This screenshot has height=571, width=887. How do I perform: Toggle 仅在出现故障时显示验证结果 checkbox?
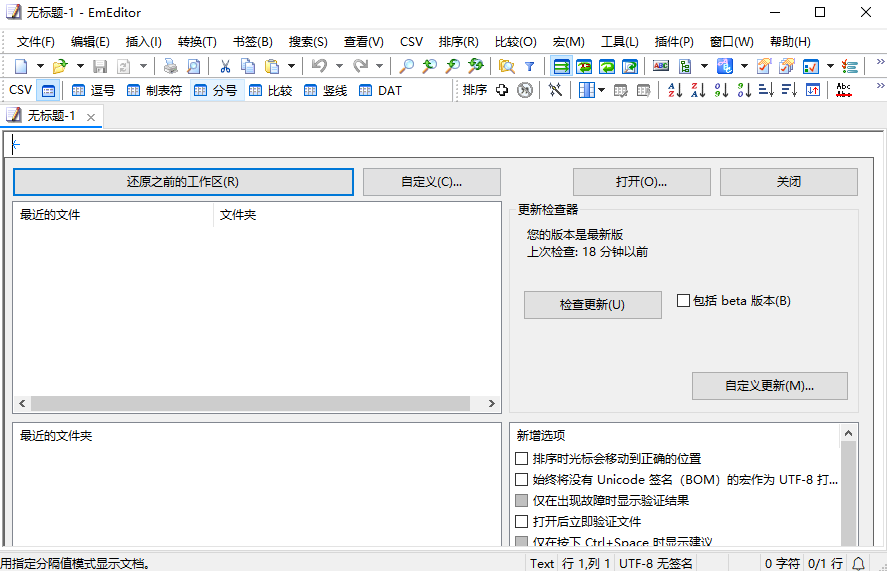click(x=522, y=500)
